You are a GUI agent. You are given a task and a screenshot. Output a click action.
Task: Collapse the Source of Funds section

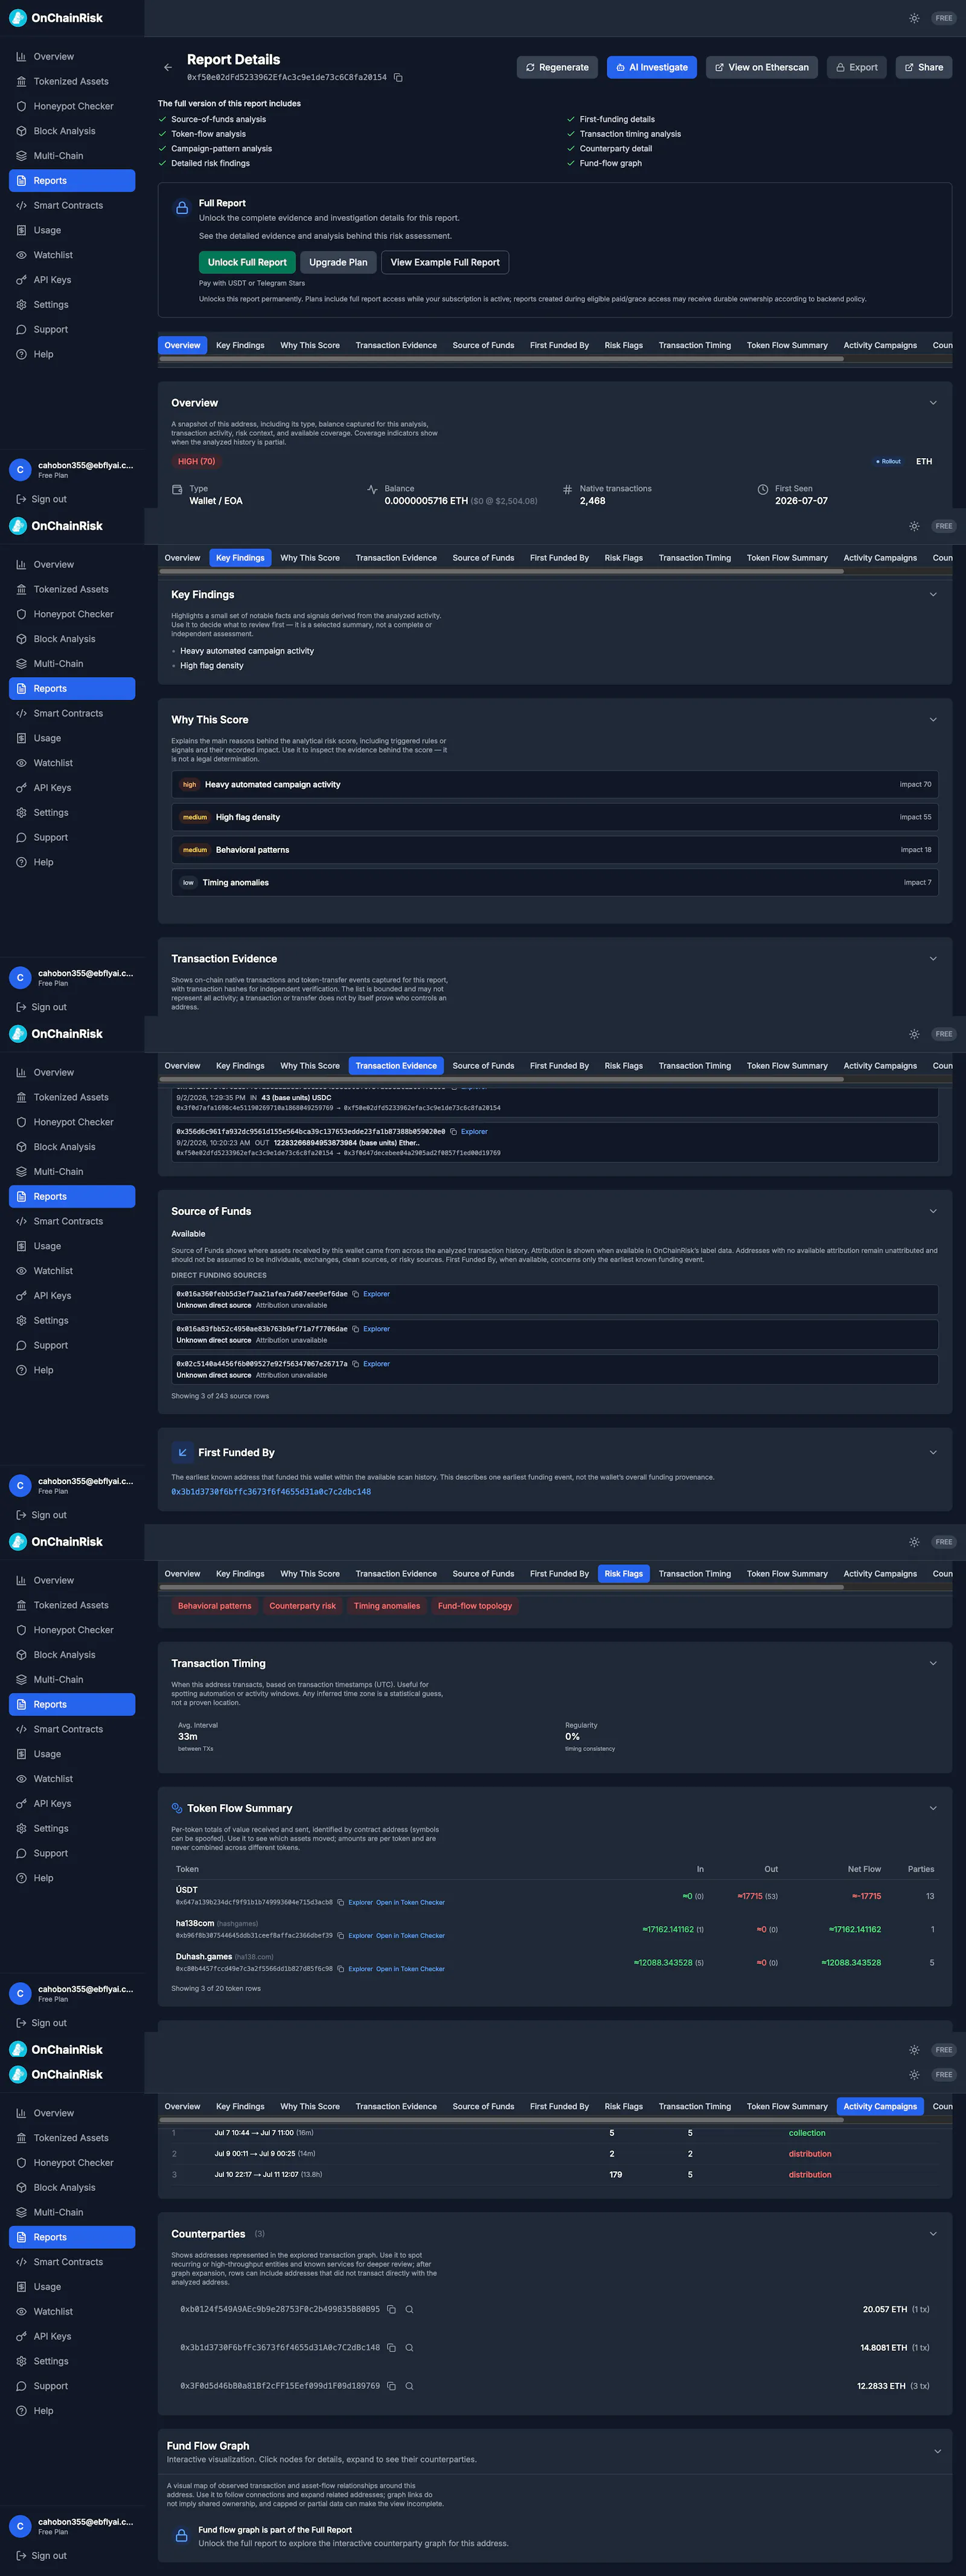(933, 1211)
